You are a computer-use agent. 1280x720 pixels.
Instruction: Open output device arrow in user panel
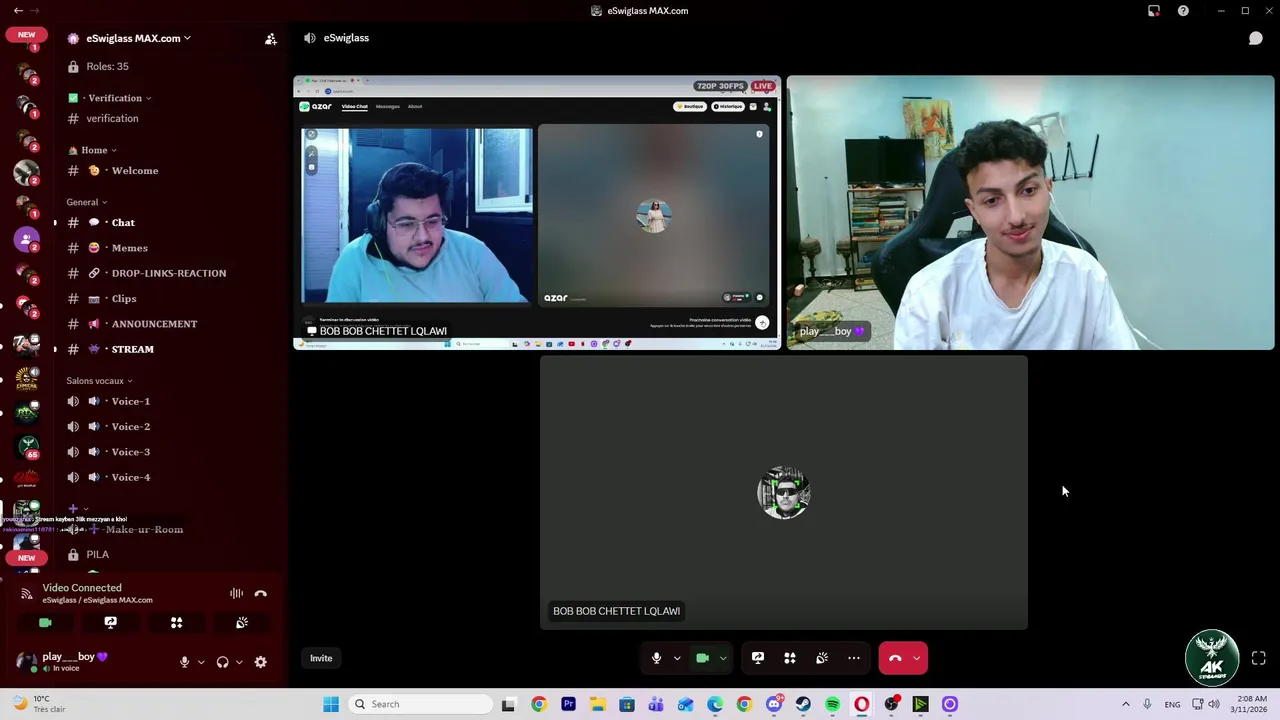239,662
